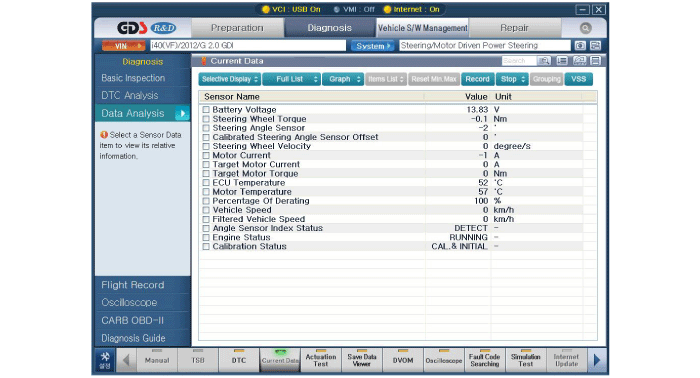Image resolution: width=700 pixels, height=378 pixels.
Task: Click the Record button
Action: (477, 79)
